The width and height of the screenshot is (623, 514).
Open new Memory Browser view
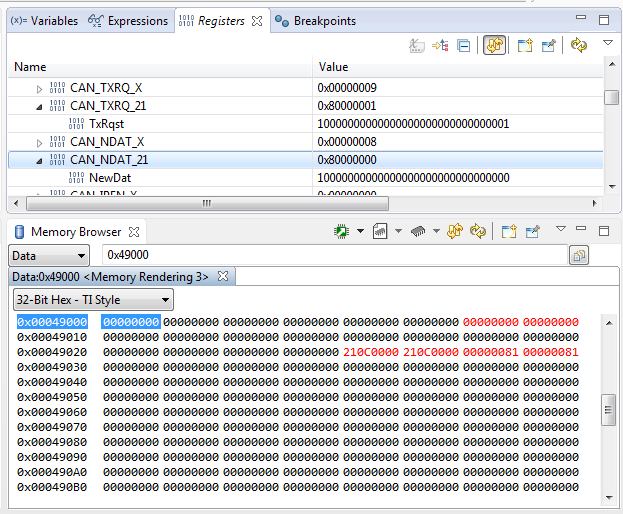point(509,231)
